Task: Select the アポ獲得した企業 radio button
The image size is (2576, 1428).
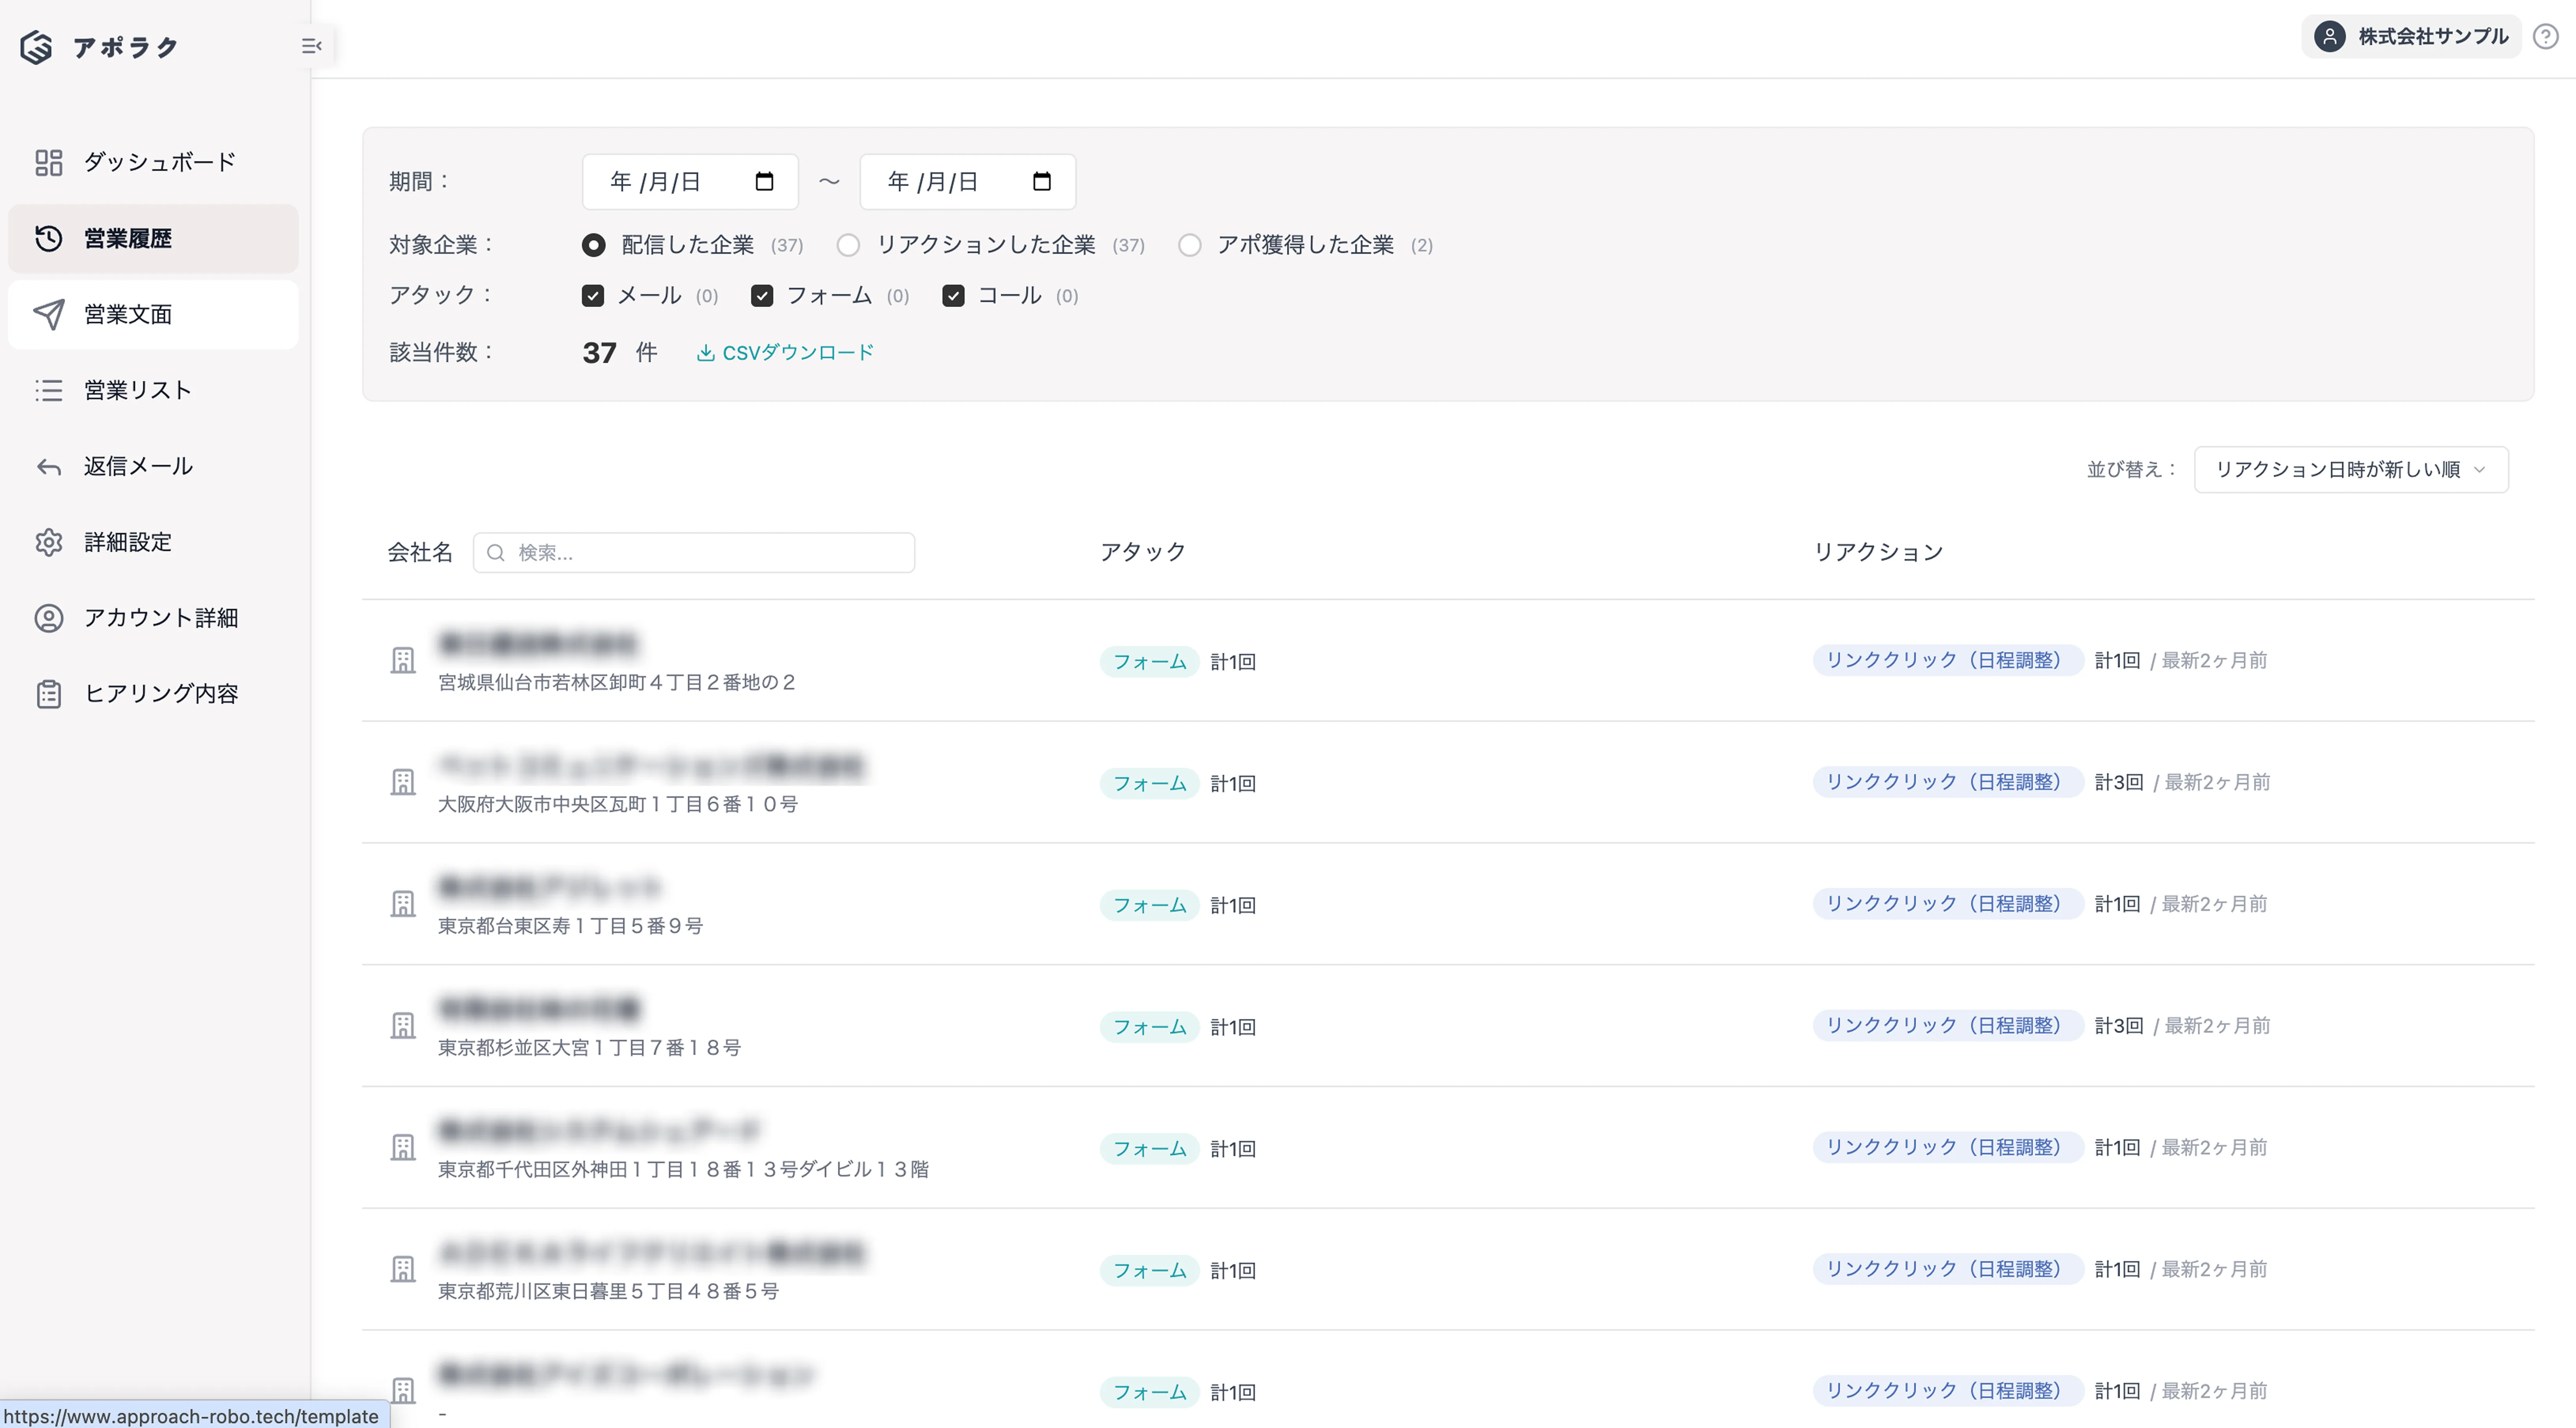Action: [1189, 245]
